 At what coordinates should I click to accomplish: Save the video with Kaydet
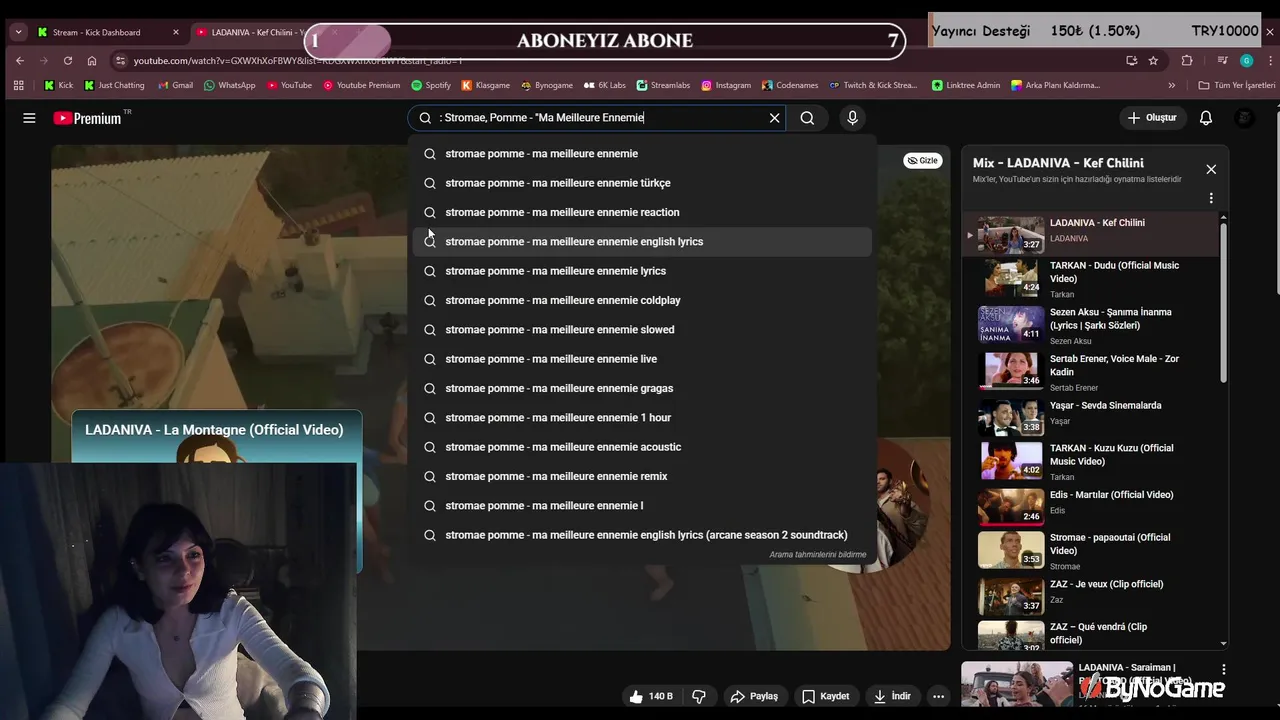[x=825, y=696]
